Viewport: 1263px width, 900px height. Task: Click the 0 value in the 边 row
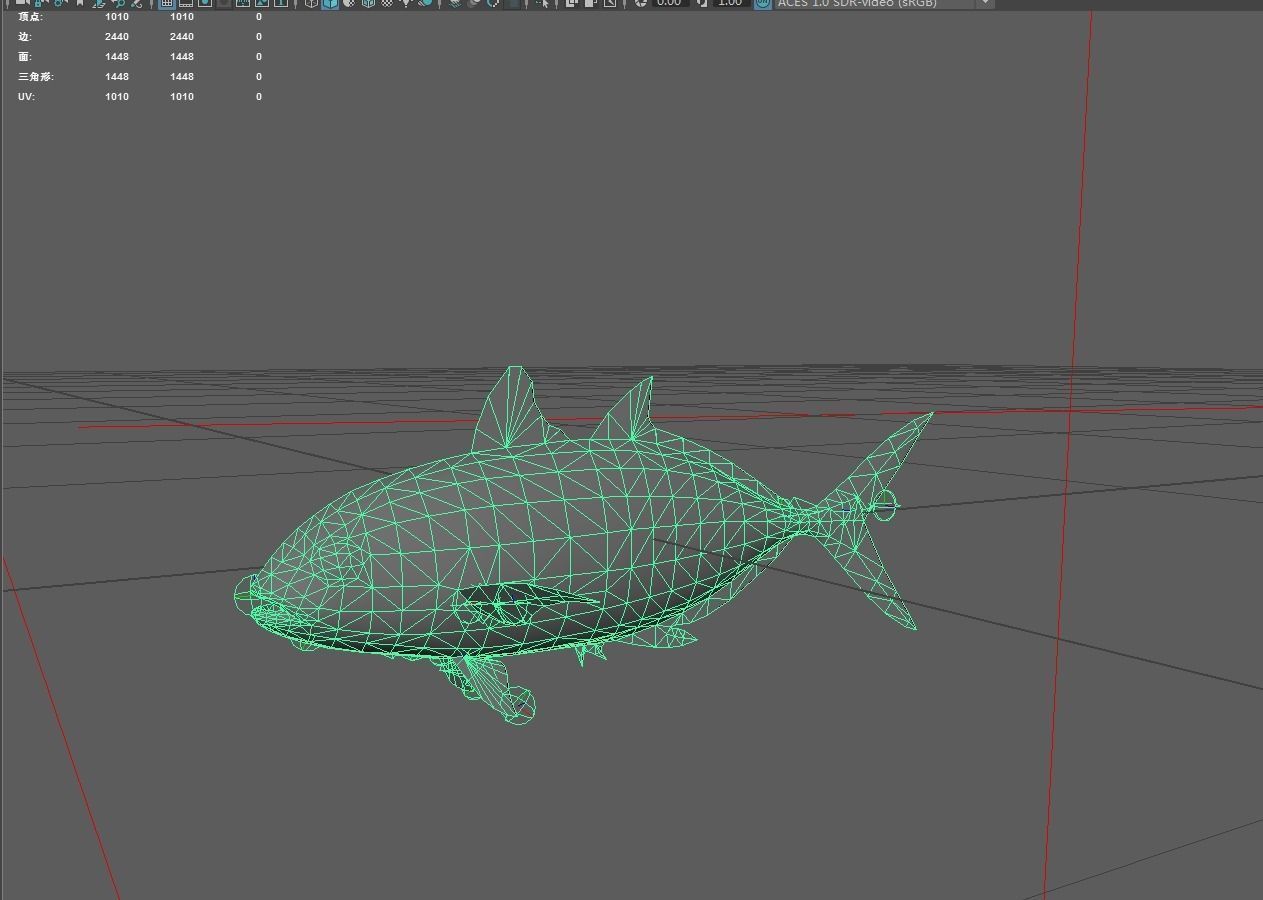pyautogui.click(x=259, y=37)
